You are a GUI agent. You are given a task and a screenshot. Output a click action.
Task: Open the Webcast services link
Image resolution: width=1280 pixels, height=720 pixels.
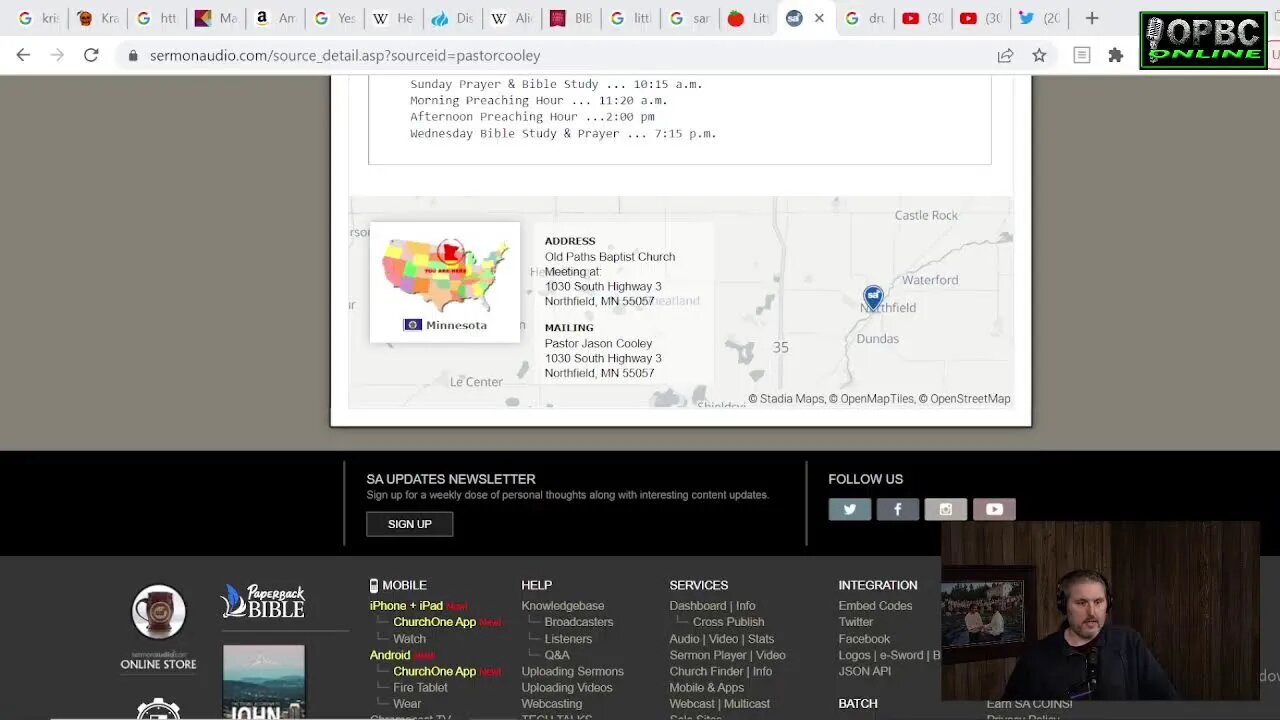point(692,704)
